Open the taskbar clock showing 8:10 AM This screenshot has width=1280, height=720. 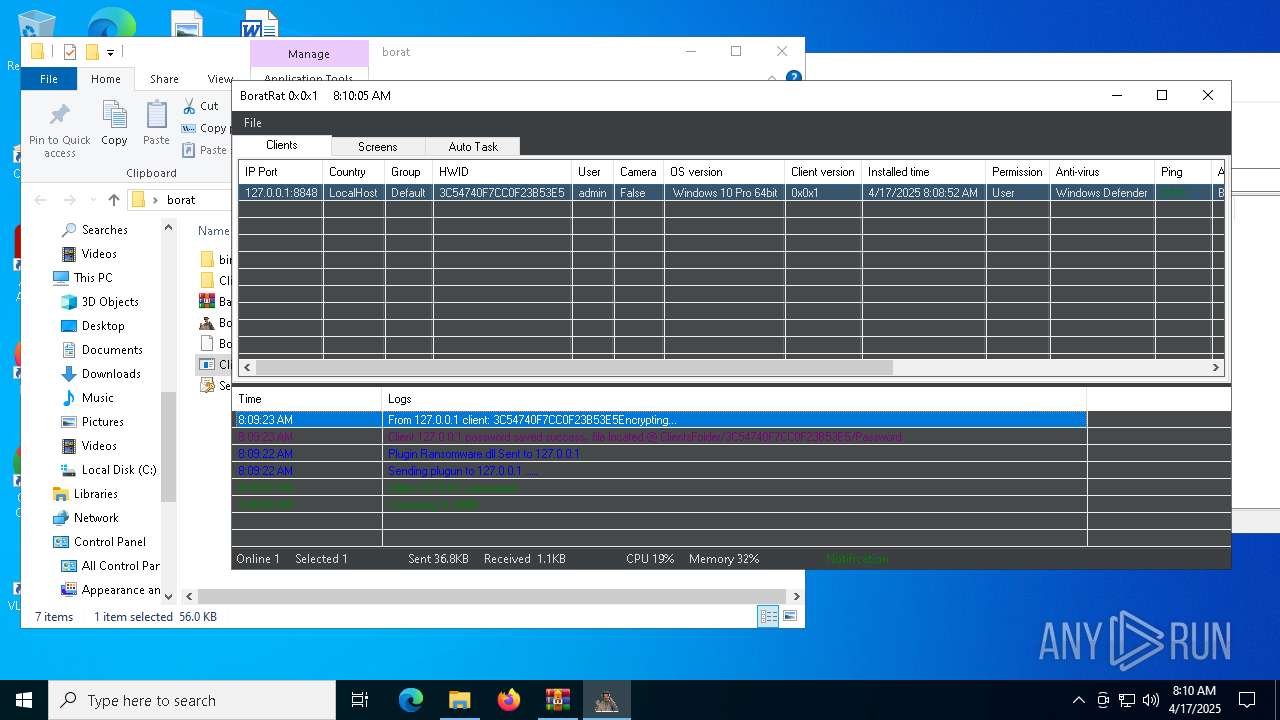coord(1194,700)
